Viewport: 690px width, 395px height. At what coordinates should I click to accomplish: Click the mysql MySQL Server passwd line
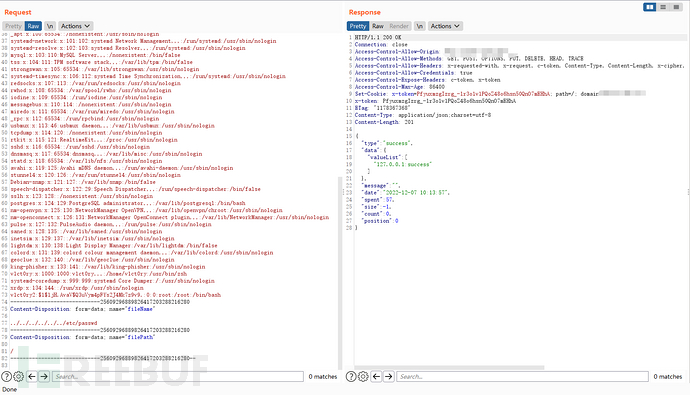tap(95, 55)
